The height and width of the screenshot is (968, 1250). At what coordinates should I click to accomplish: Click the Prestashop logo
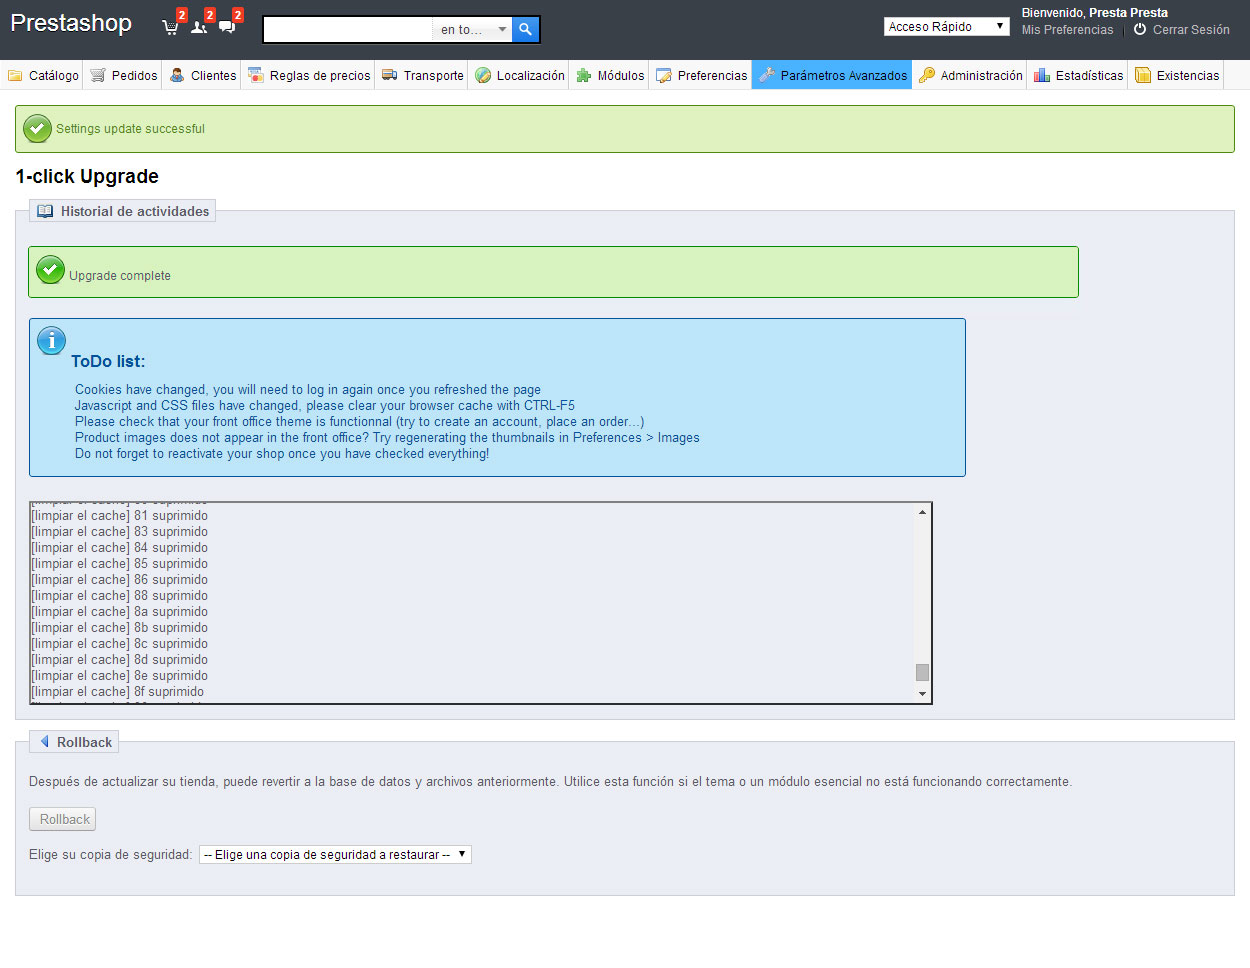pyautogui.click(x=71, y=23)
